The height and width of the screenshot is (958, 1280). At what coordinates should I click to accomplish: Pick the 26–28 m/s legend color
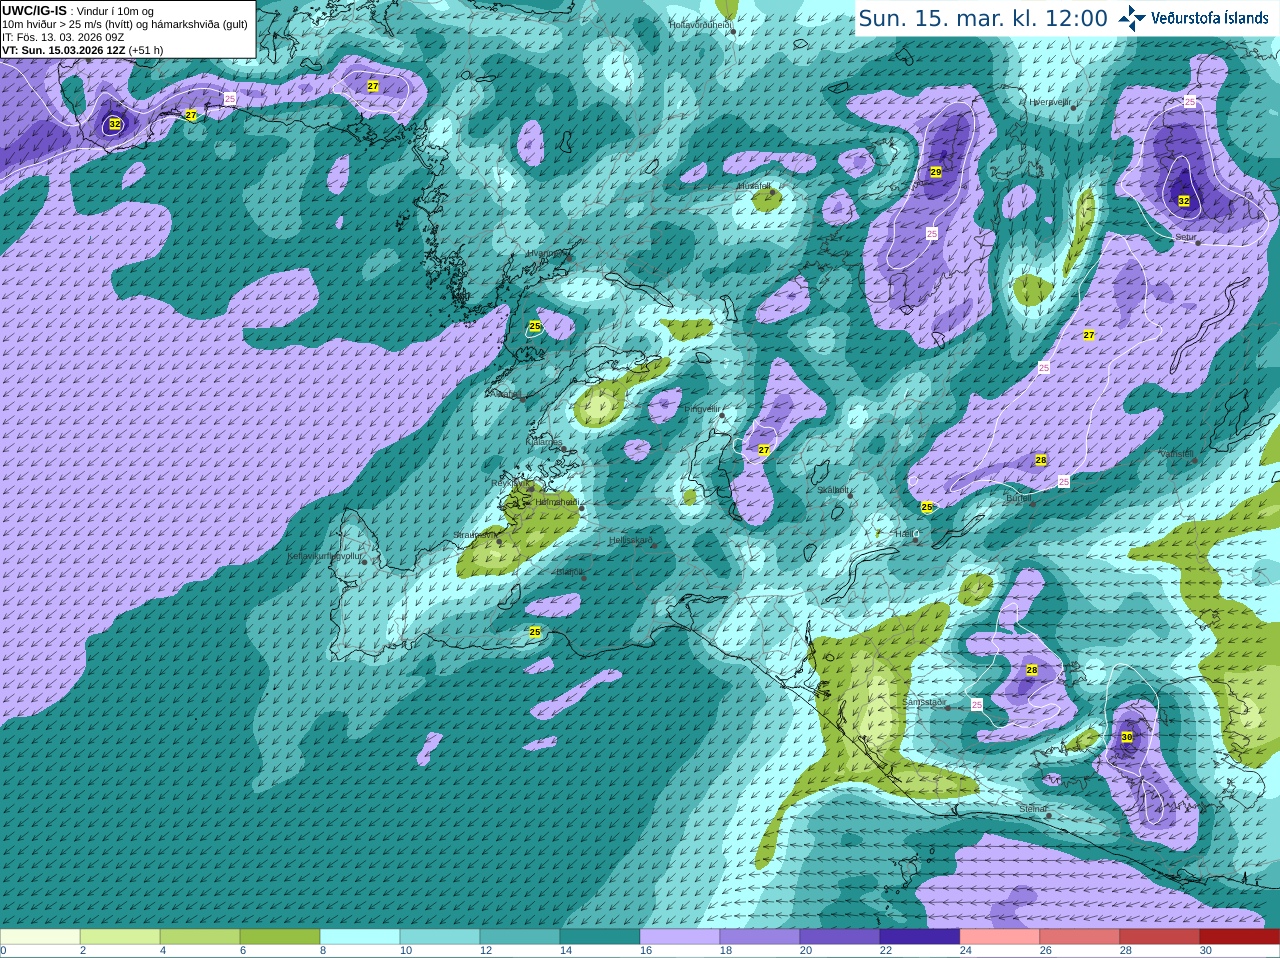click(x=1080, y=937)
